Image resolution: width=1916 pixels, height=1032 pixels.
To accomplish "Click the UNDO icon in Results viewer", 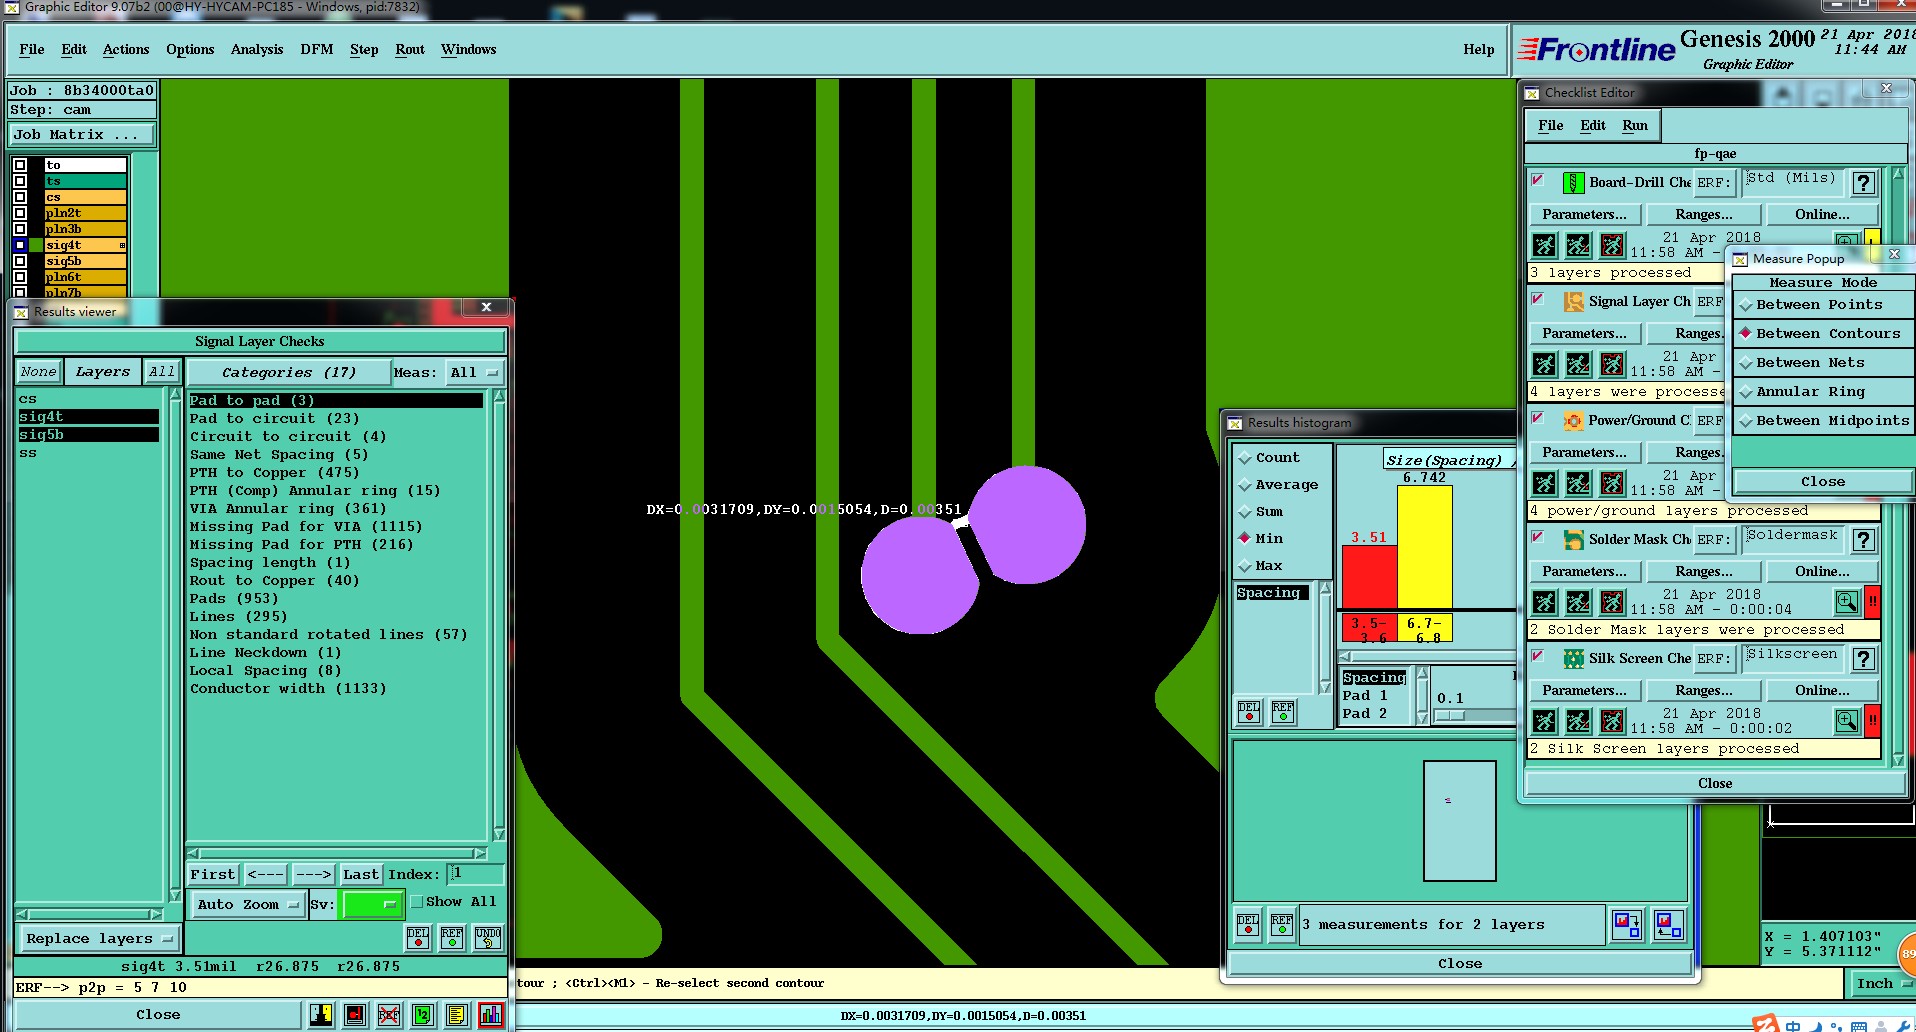I will click(x=488, y=937).
